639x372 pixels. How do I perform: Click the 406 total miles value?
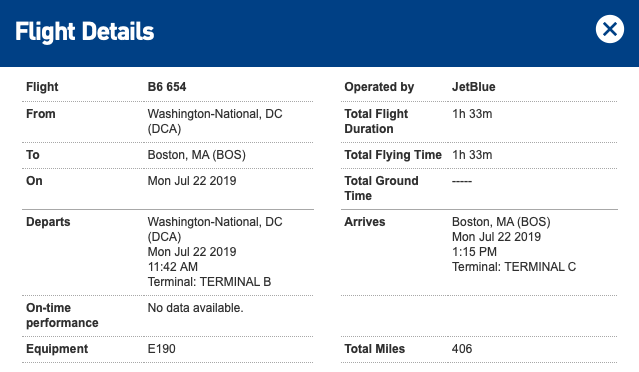[462, 349]
